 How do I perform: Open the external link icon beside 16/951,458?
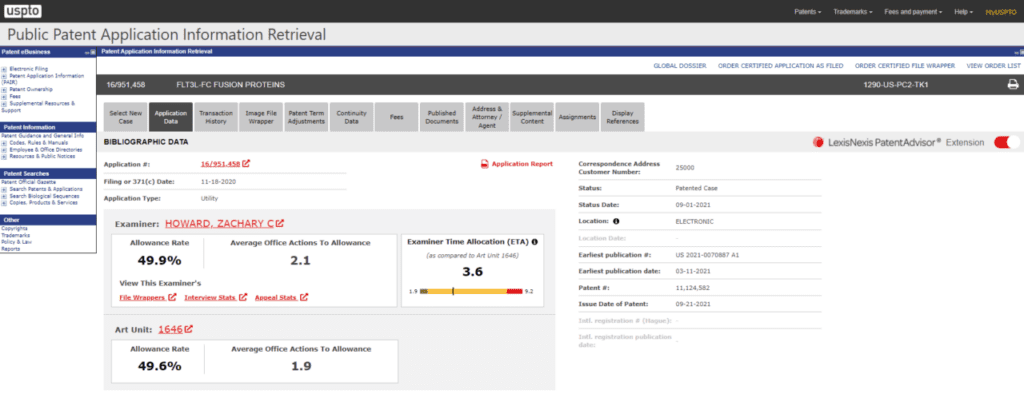click(246, 164)
